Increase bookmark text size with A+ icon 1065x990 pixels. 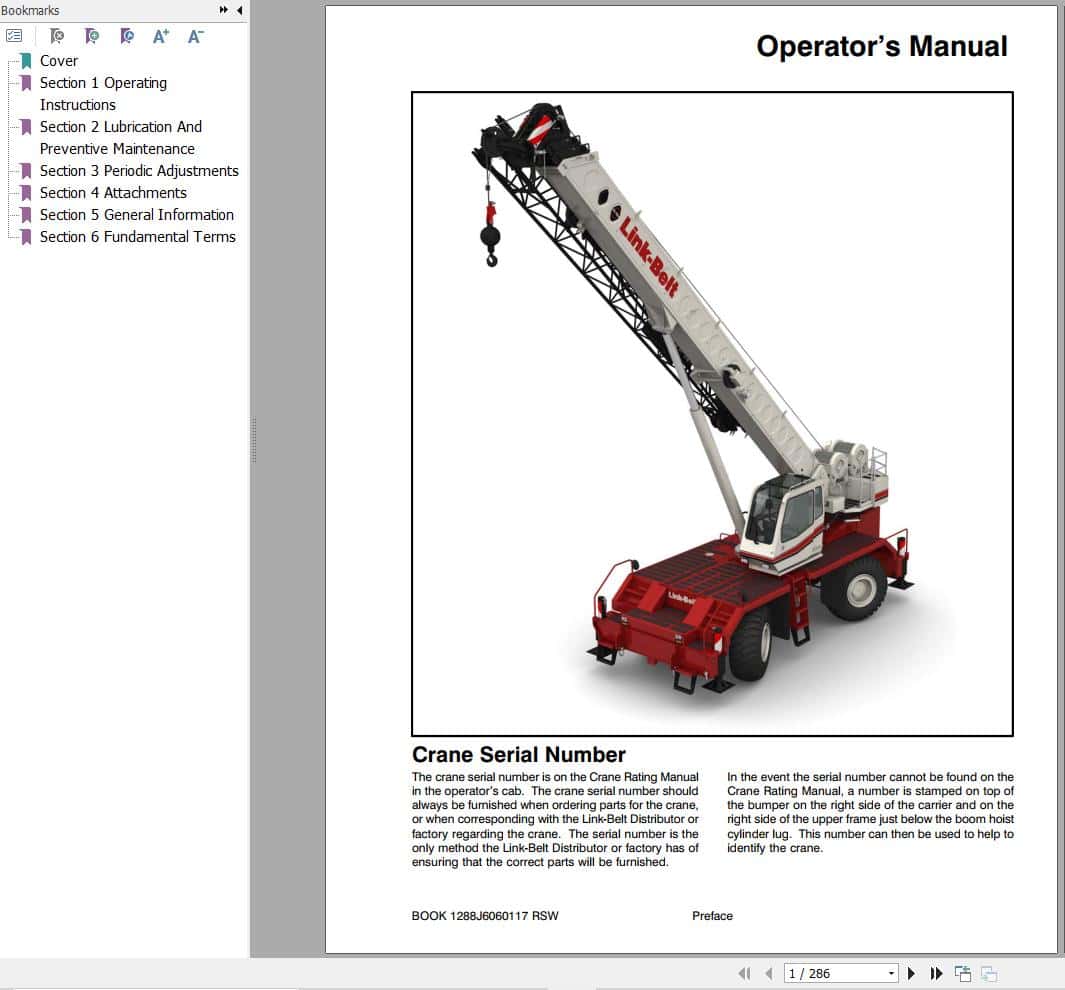pyautogui.click(x=160, y=36)
